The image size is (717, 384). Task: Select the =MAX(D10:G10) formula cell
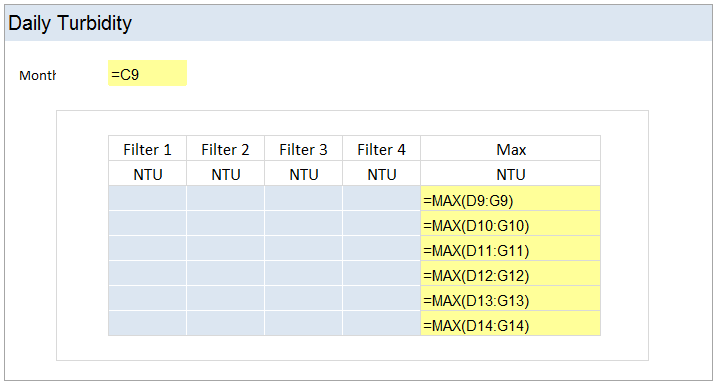511,223
